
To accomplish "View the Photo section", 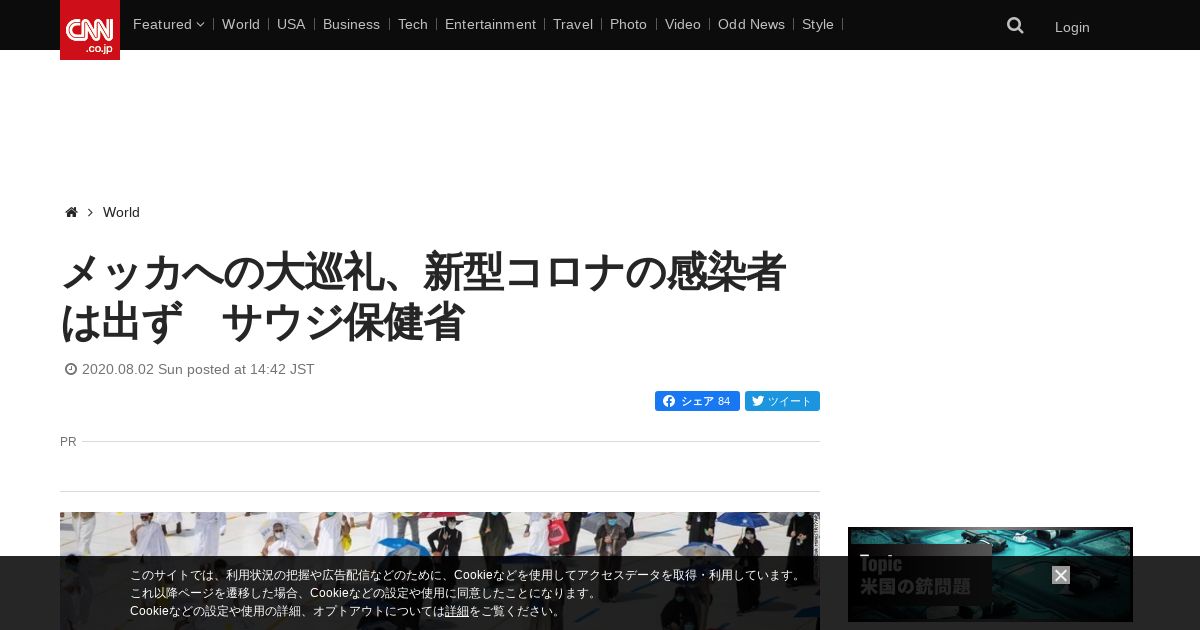I will pos(628,24).
